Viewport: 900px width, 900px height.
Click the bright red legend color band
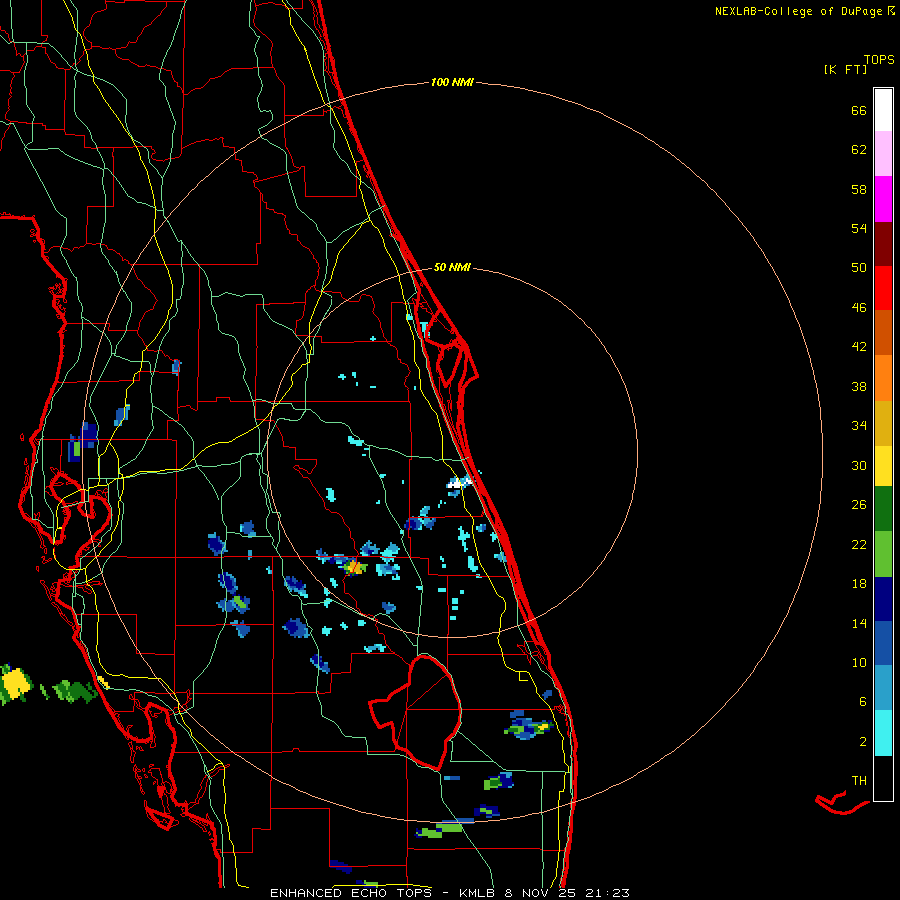(x=883, y=288)
